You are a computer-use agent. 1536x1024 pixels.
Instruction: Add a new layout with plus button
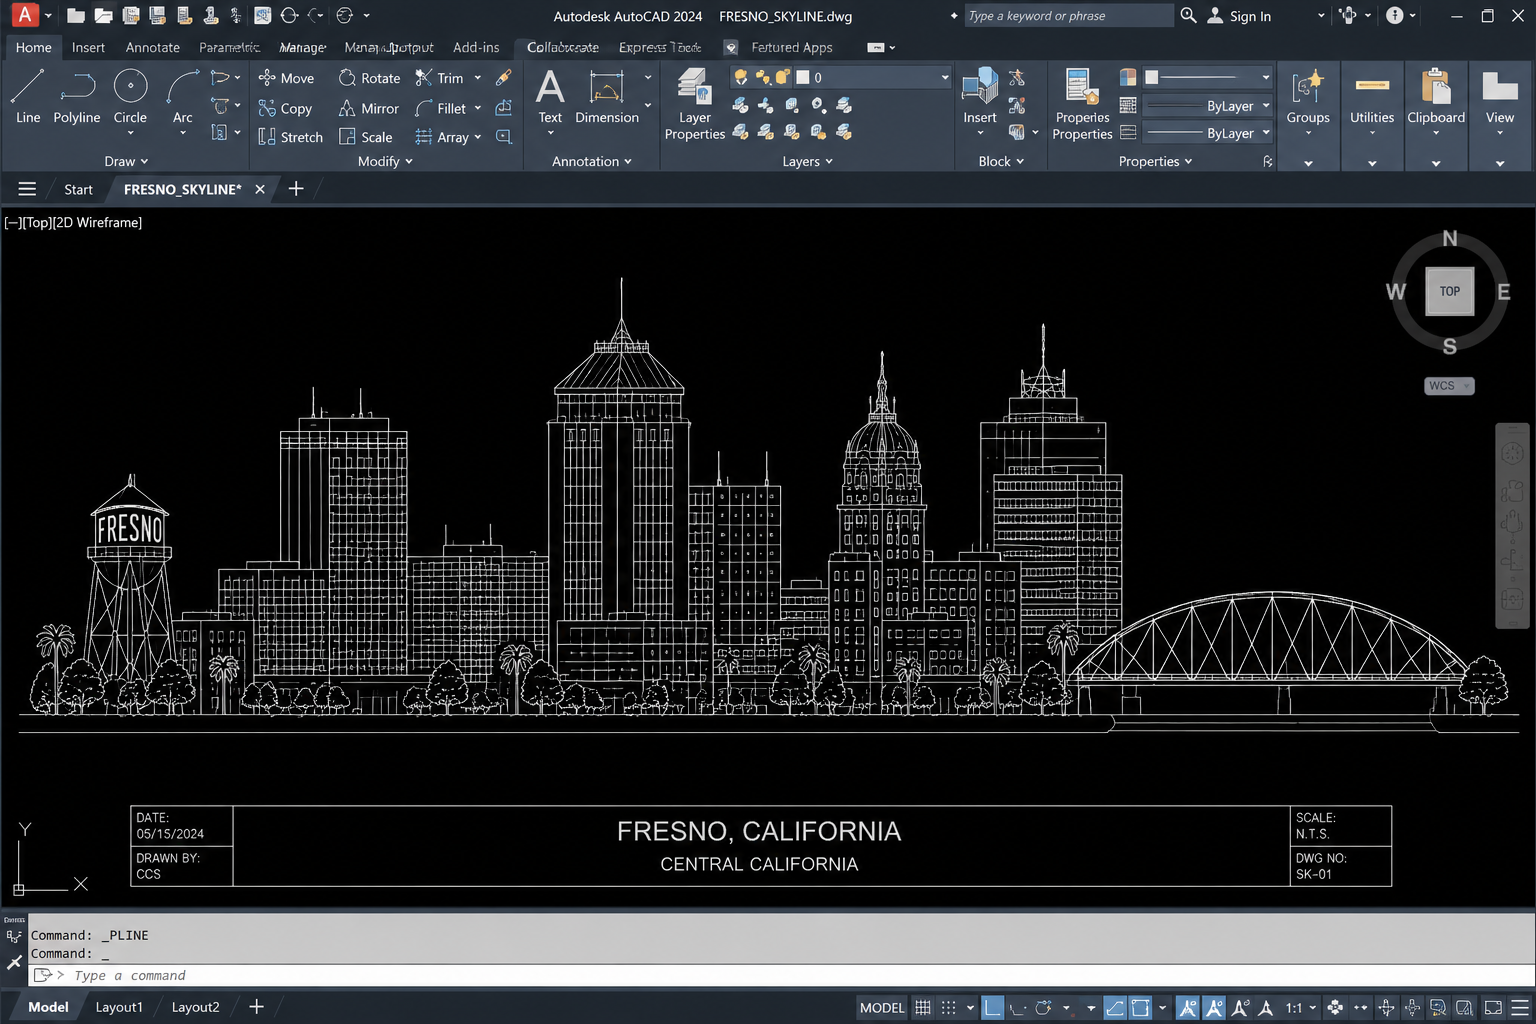coord(256,1007)
